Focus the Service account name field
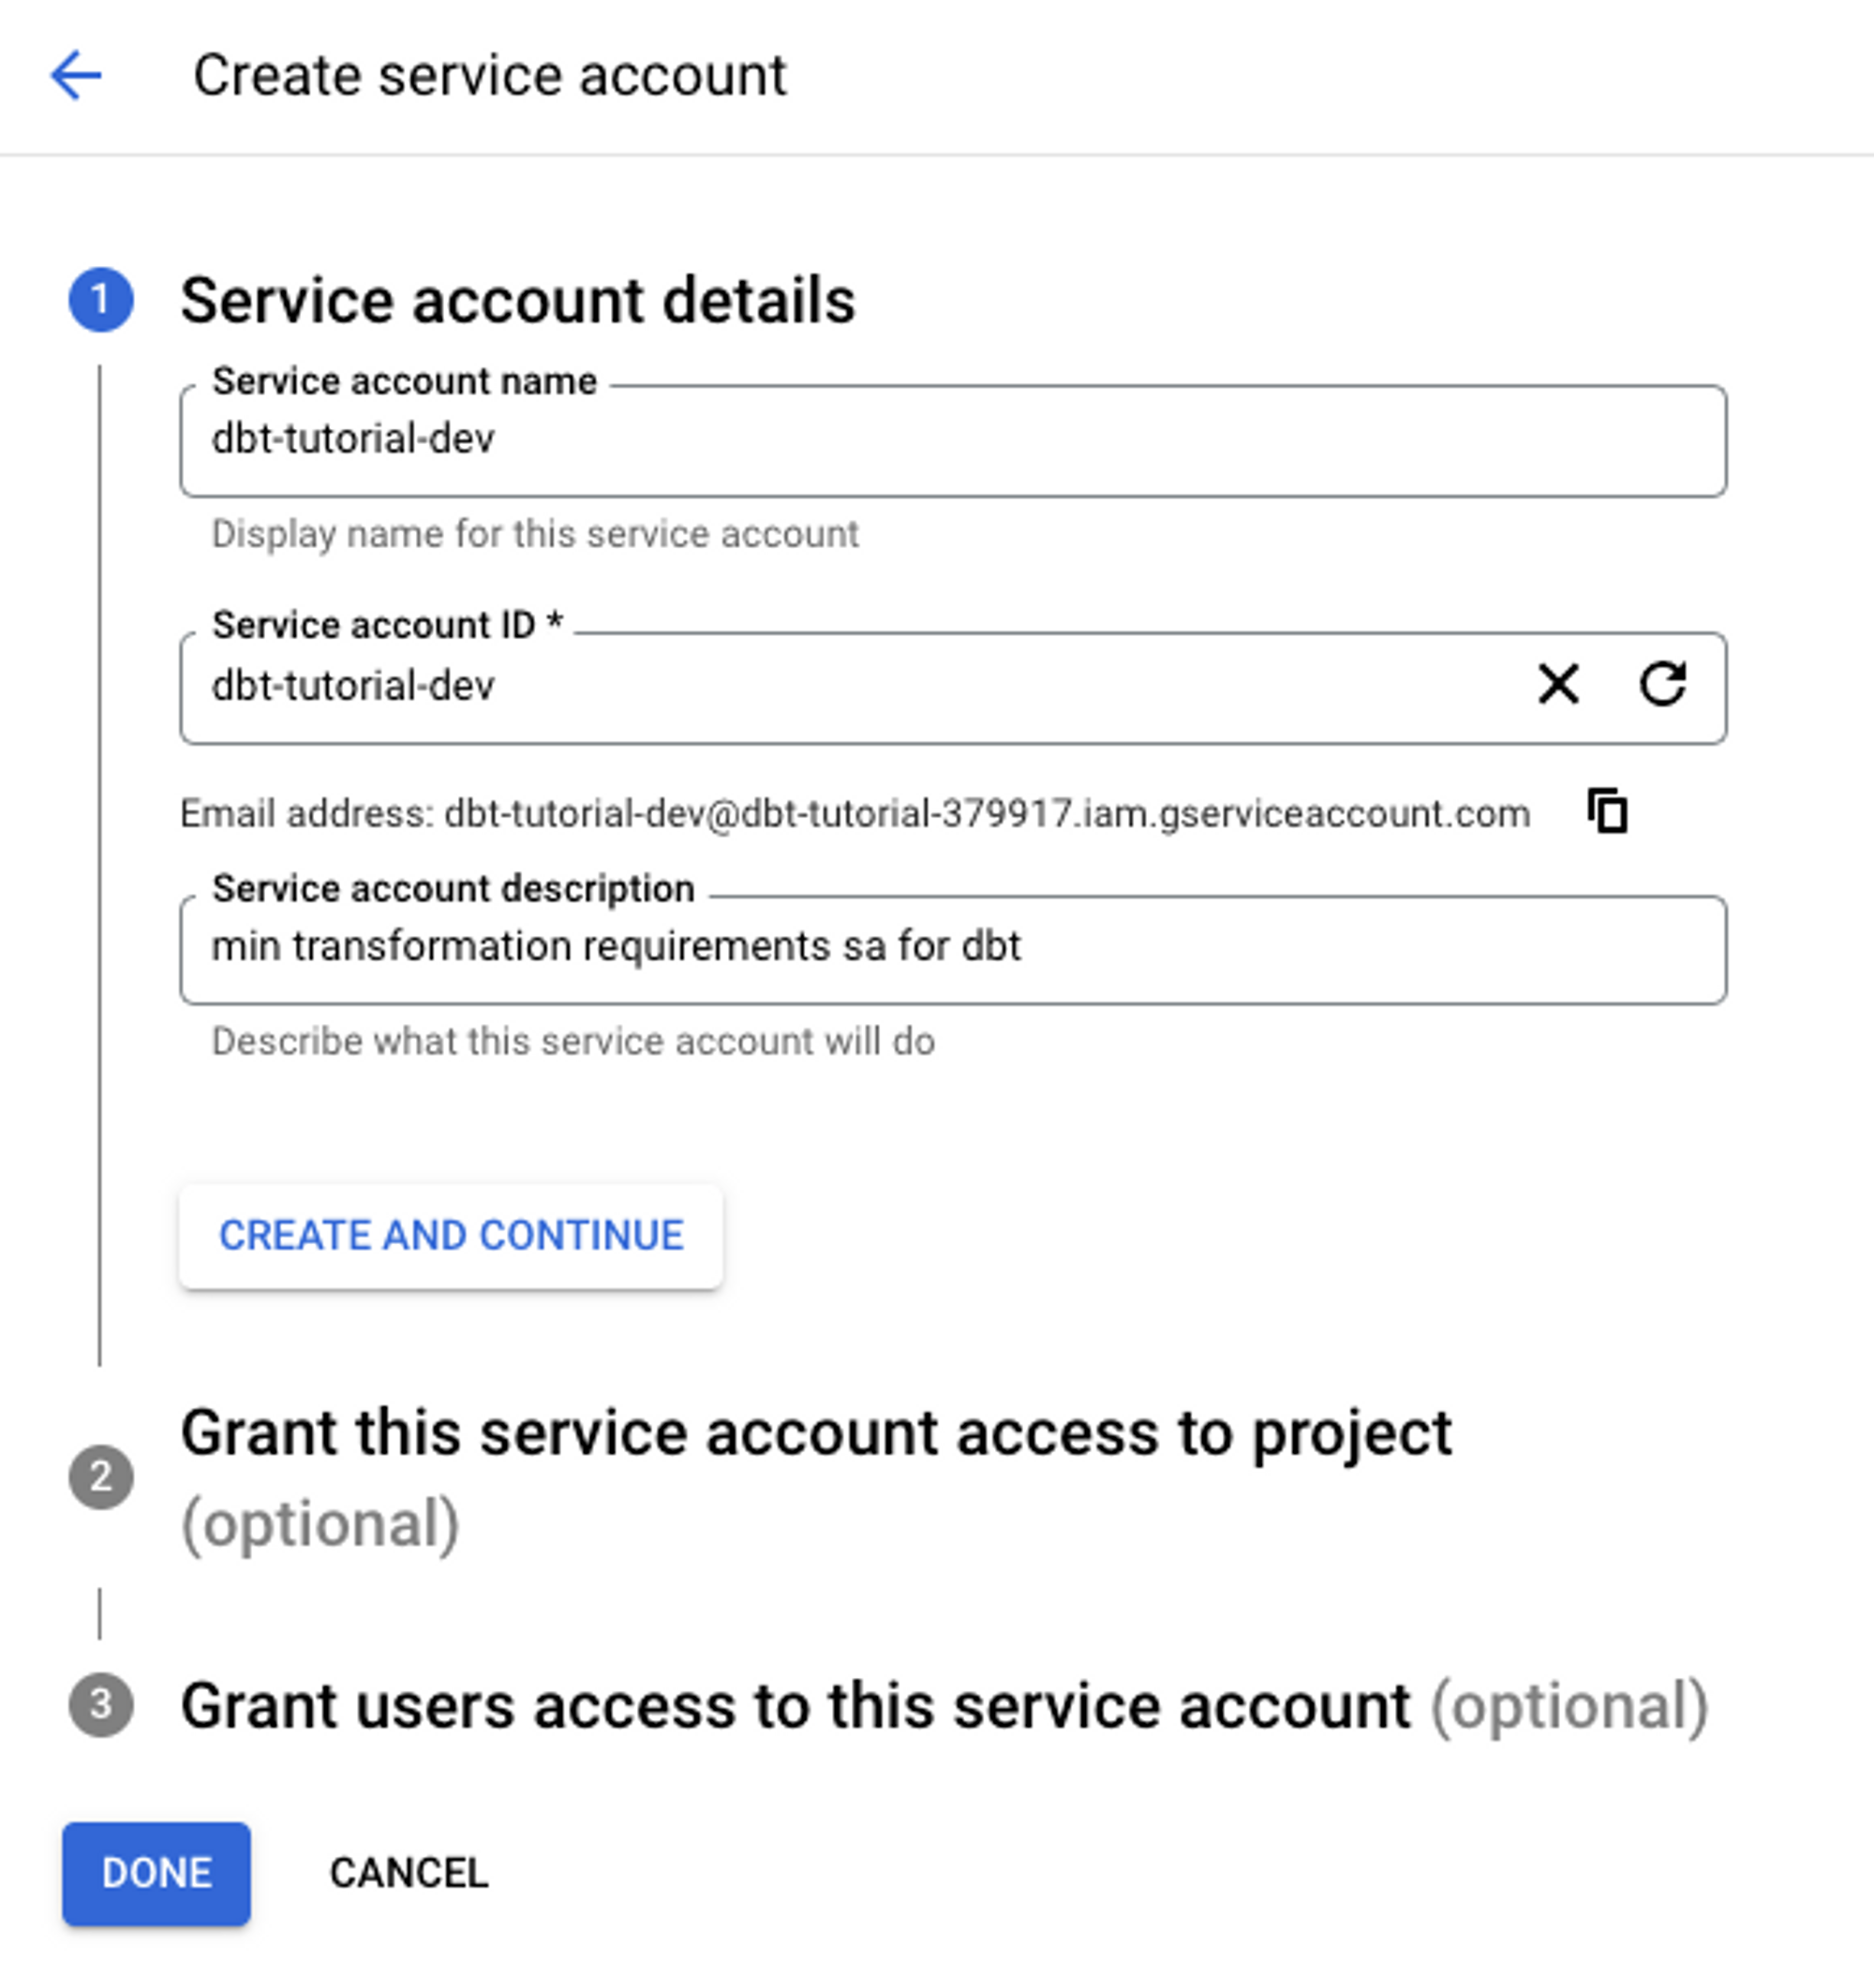 click(x=952, y=441)
